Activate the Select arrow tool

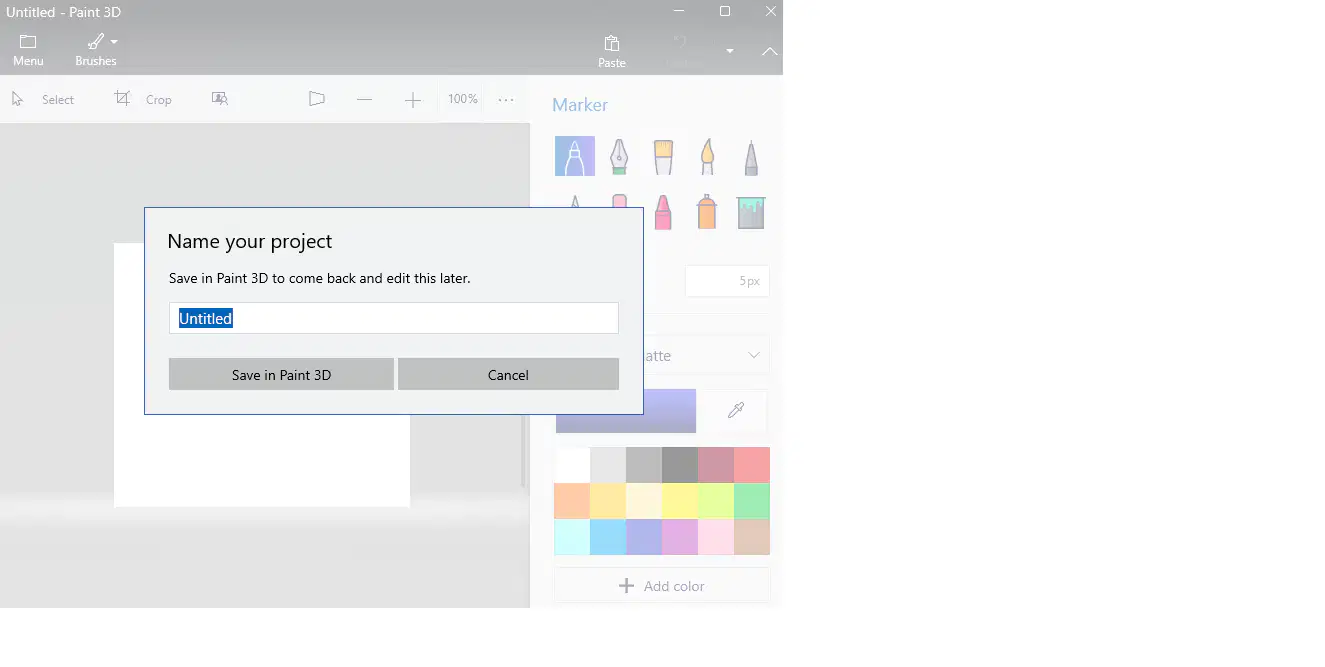point(17,99)
